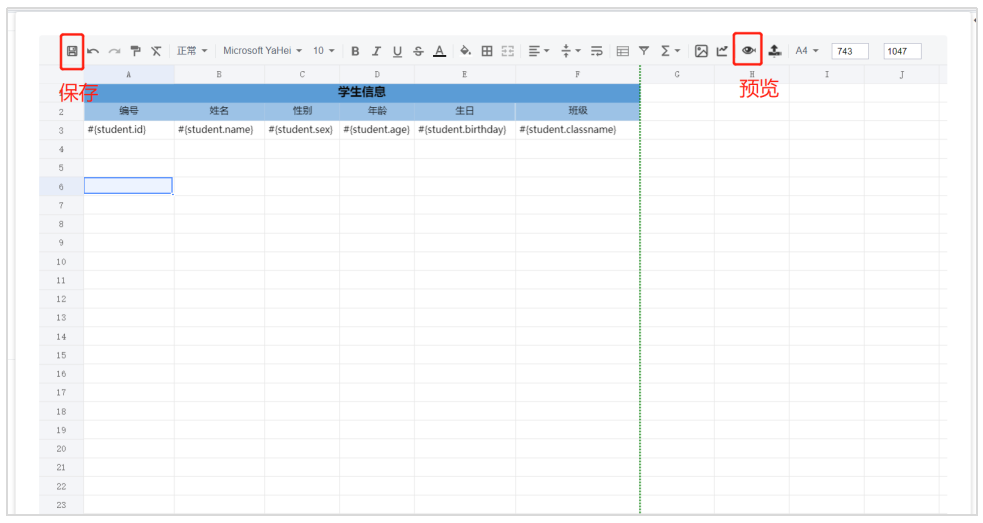
Task: Select the 学生信息 title cell
Action: (x=362, y=93)
